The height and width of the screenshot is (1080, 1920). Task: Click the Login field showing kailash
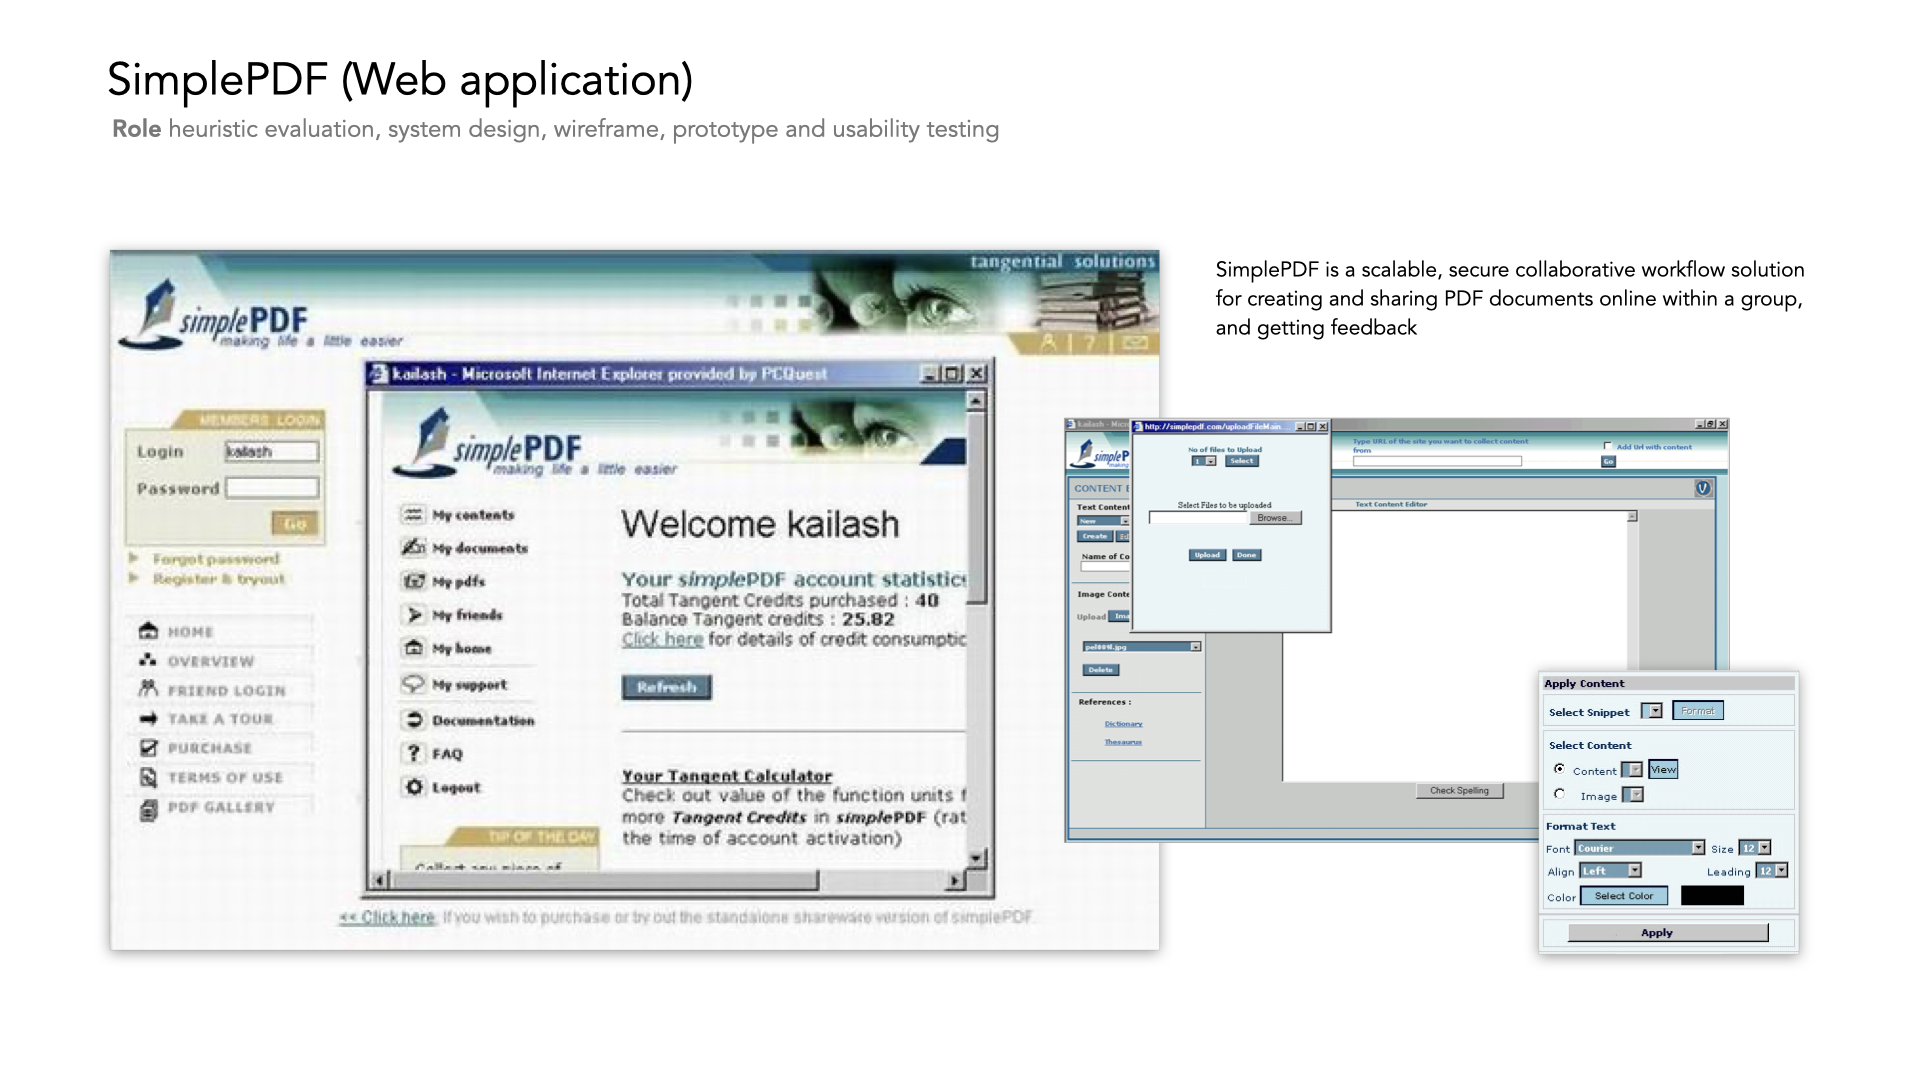point(272,451)
